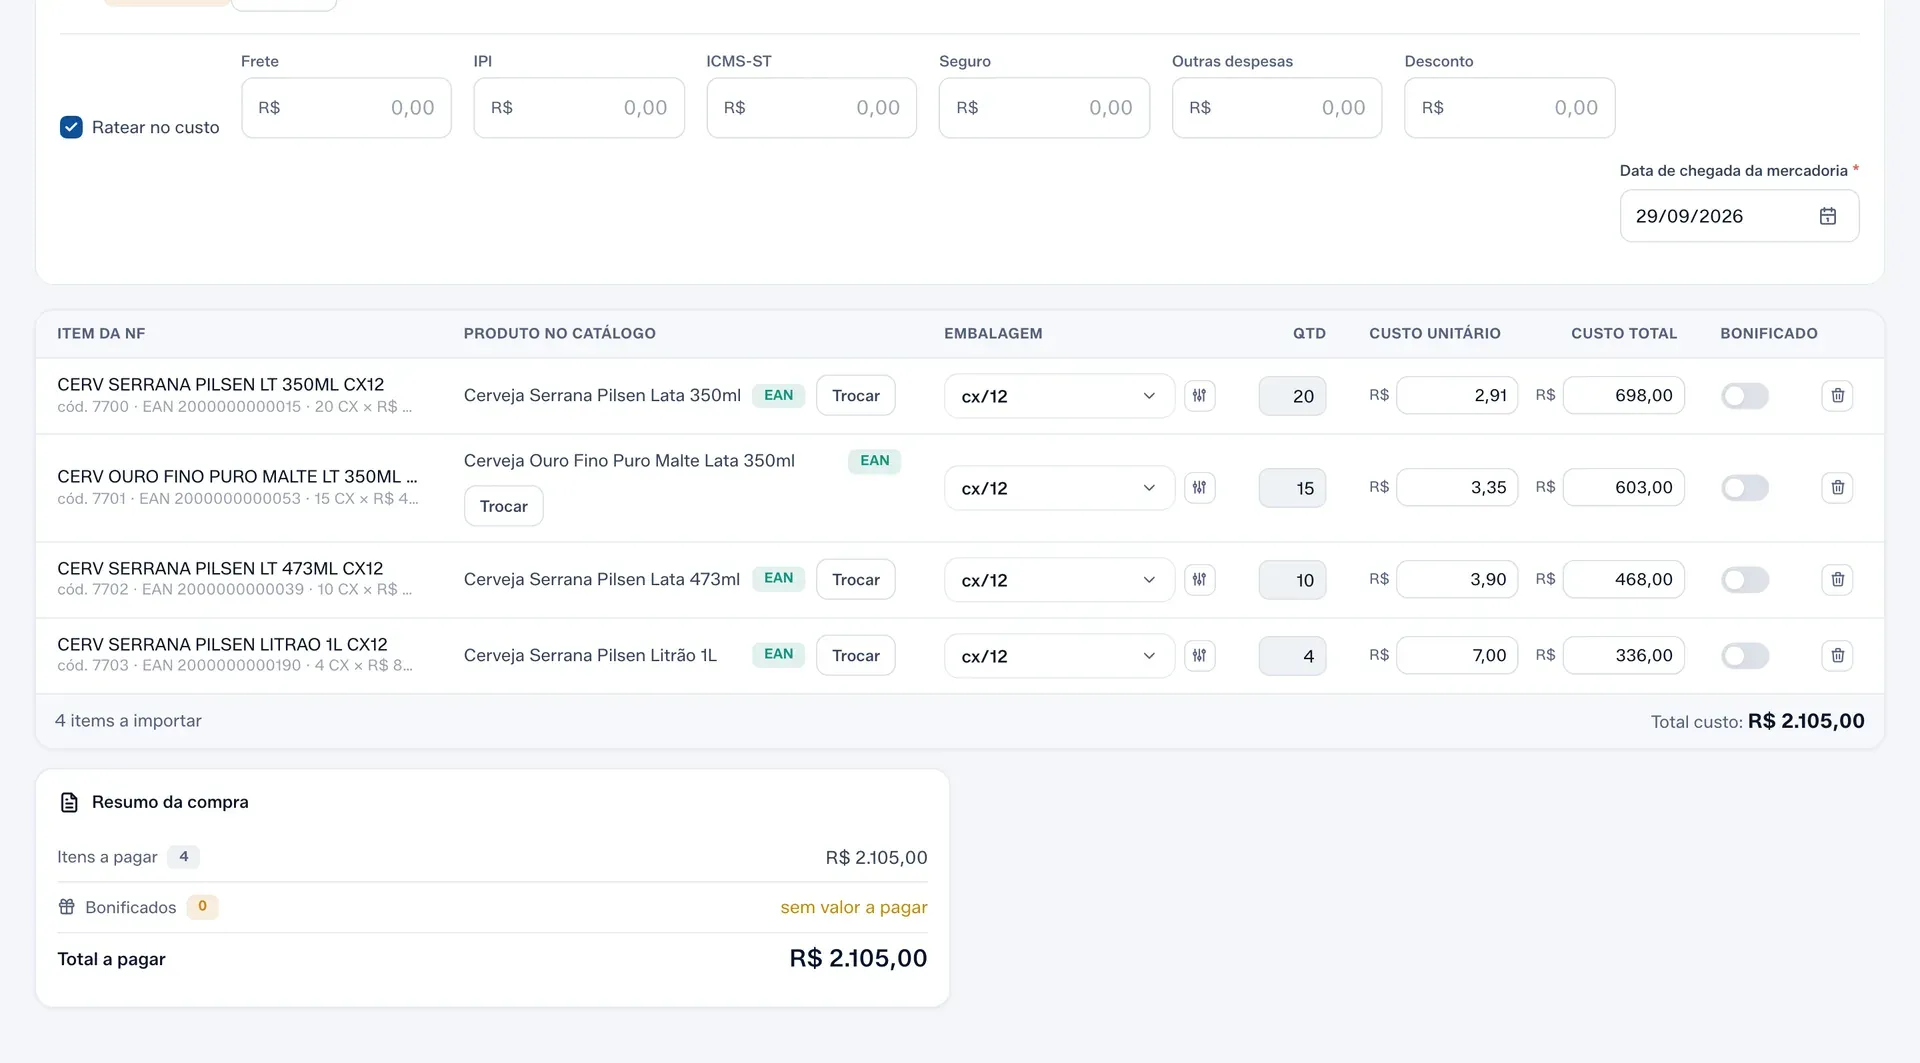Click Trocar for Cerveja Serrana Pilsen Lata 473ml
1920x1063 pixels.
click(x=856, y=580)
